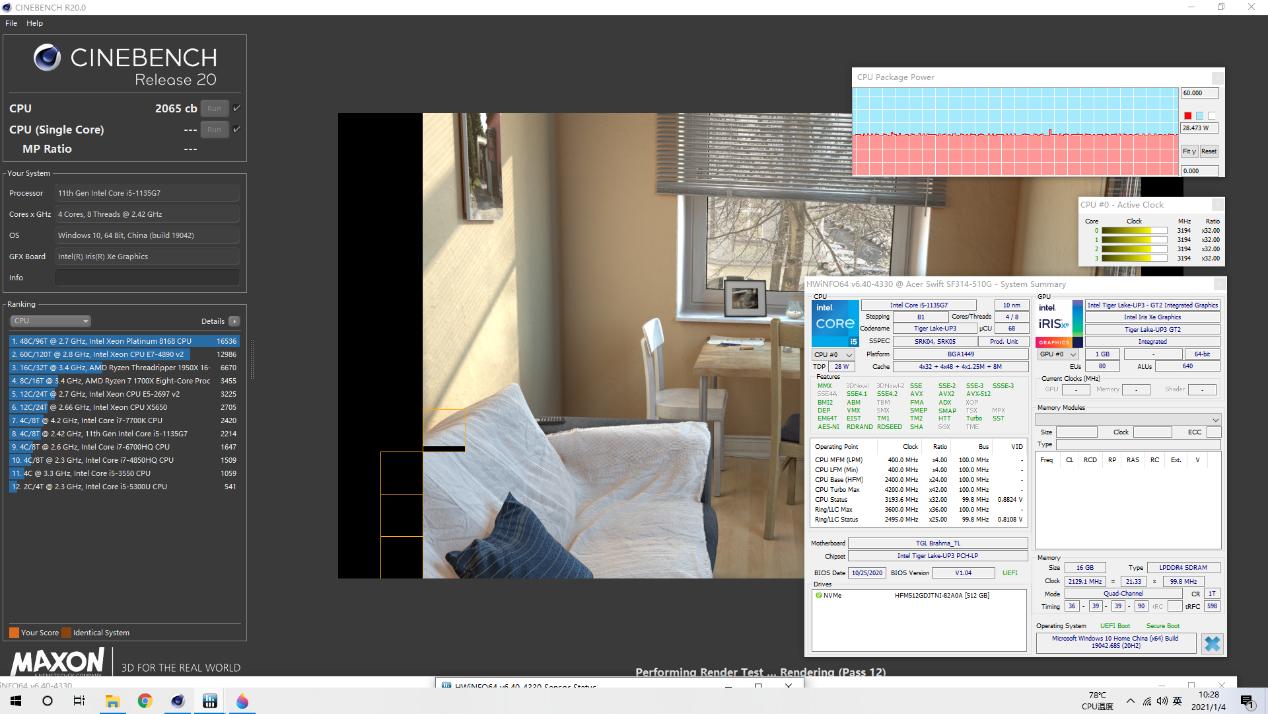Click the Fit y button
Screen dimensions: 1268x714
[1189, 151]
